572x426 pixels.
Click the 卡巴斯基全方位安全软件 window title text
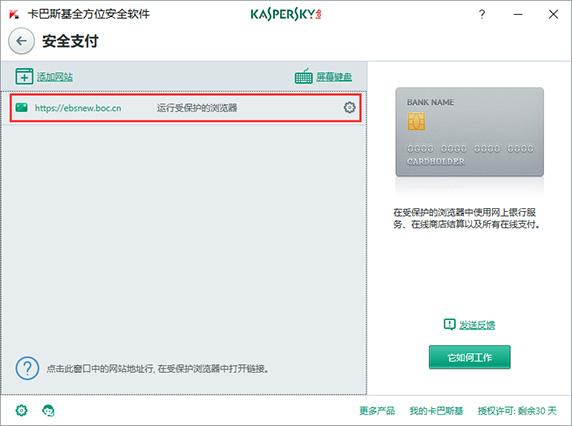point(89,14)
